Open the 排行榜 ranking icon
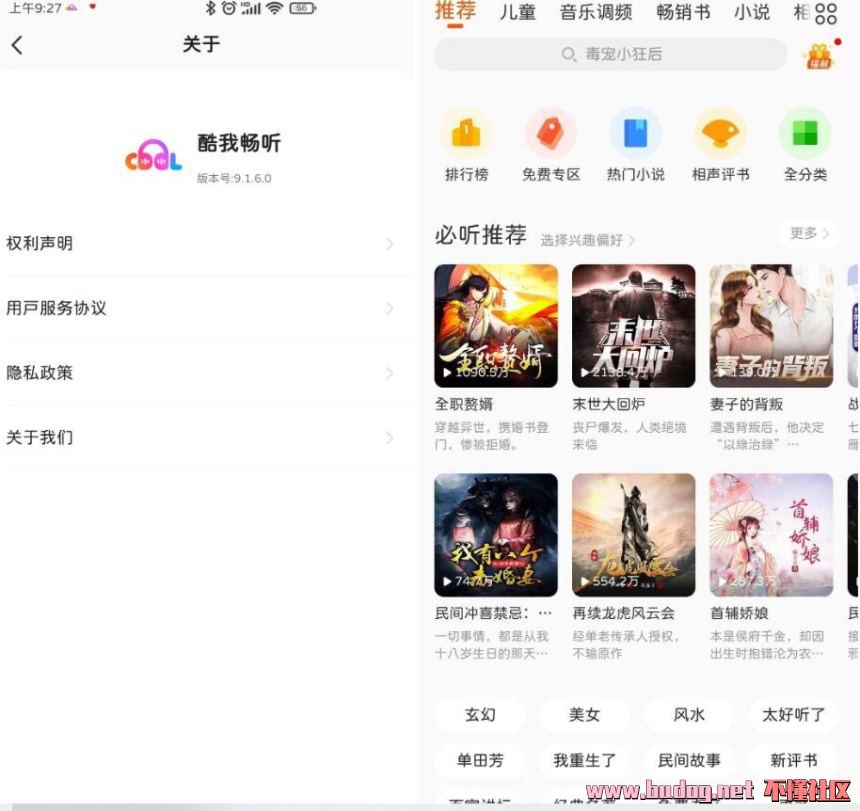This screenshot has height=811, width=860. (x=466, y=133)
